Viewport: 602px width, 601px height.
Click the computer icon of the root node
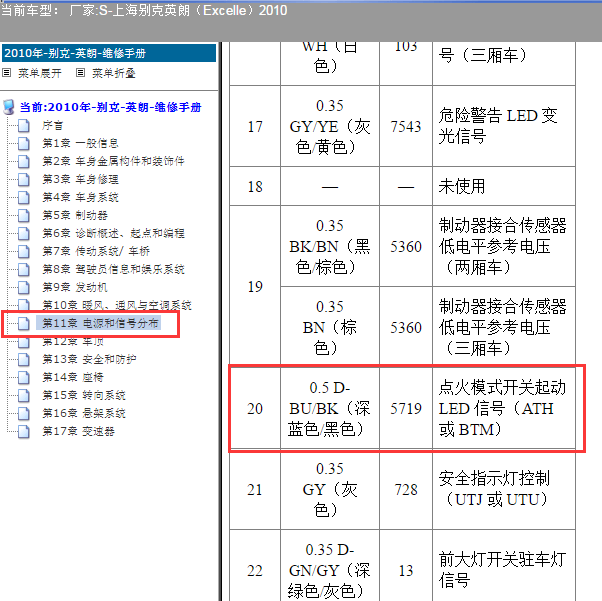click(8, 107)
